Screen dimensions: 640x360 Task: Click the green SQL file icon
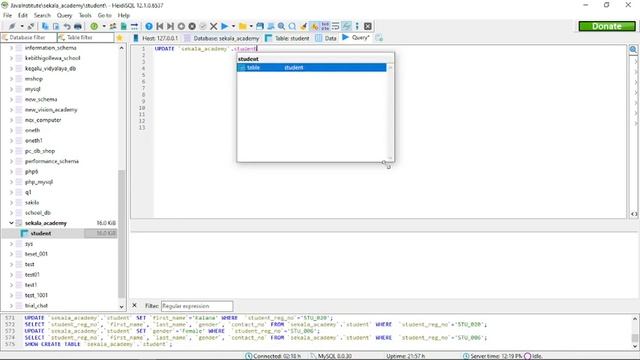(x=124, y=26)
